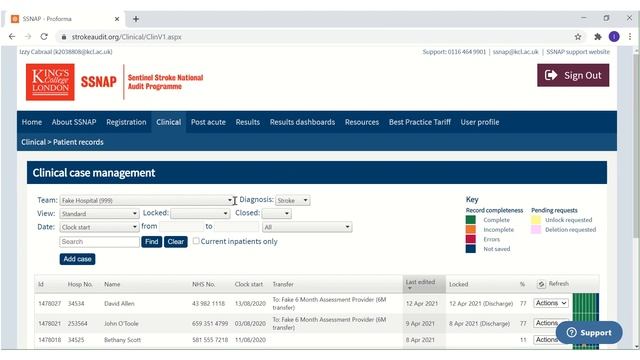Click the browser back arrow
640x360 pixels.
[12, 37]
